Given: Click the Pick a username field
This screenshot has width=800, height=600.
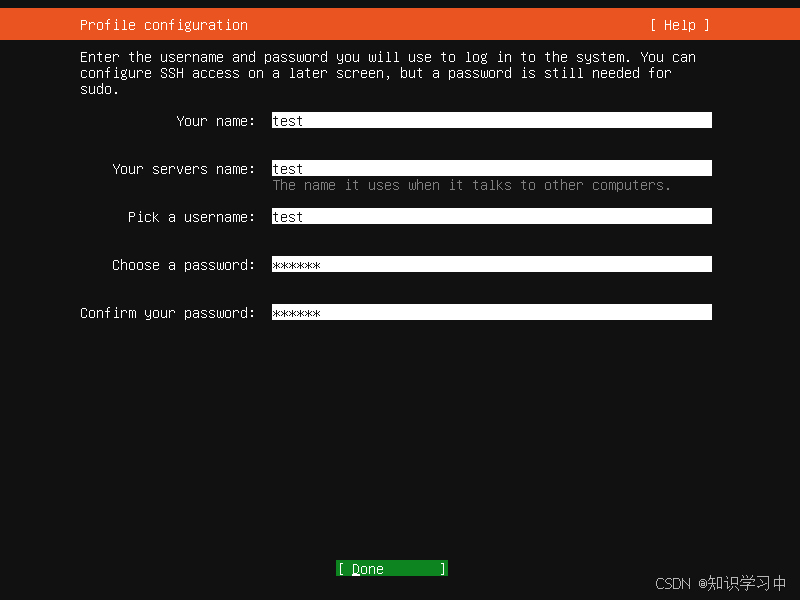Looking at the screenshot, I should tap(491, 216).
